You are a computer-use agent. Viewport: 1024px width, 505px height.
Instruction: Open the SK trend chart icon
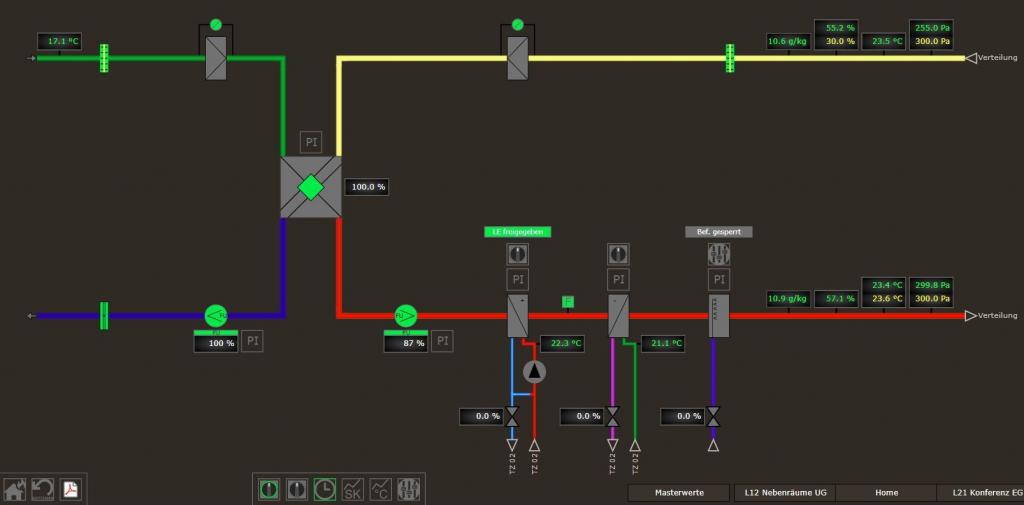(x=353, y=489)
